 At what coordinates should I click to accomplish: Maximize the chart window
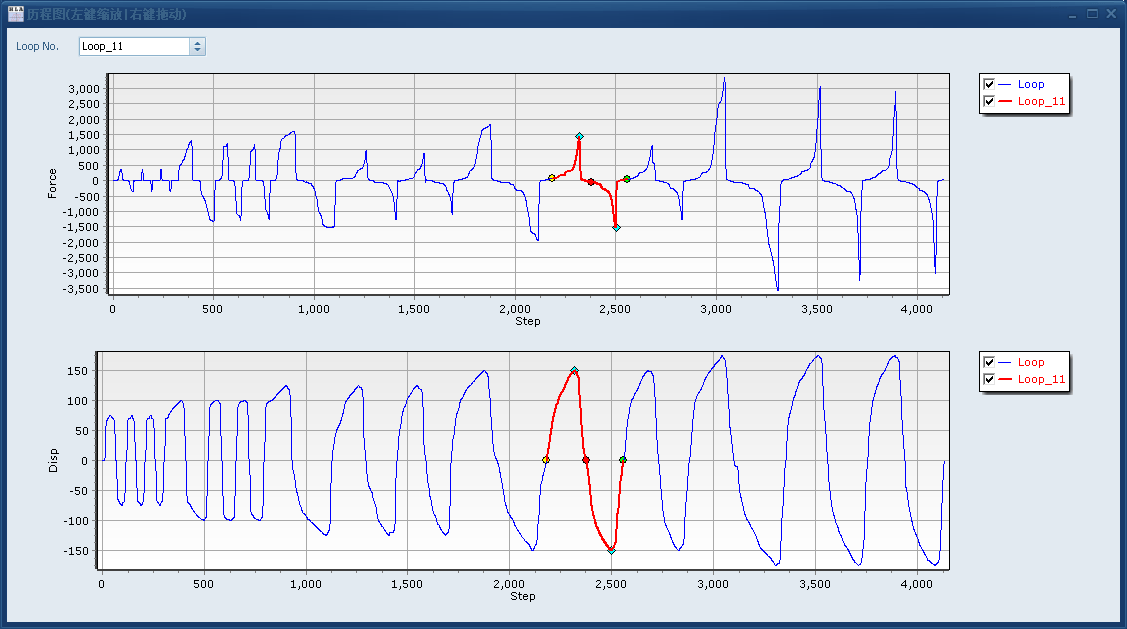point(1092,14)
